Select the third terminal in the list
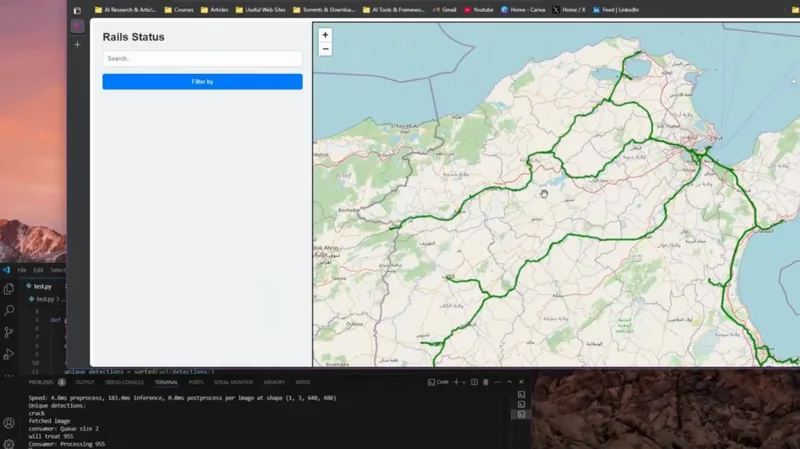Viewport: 800px width, 449px height. (521, 415)
